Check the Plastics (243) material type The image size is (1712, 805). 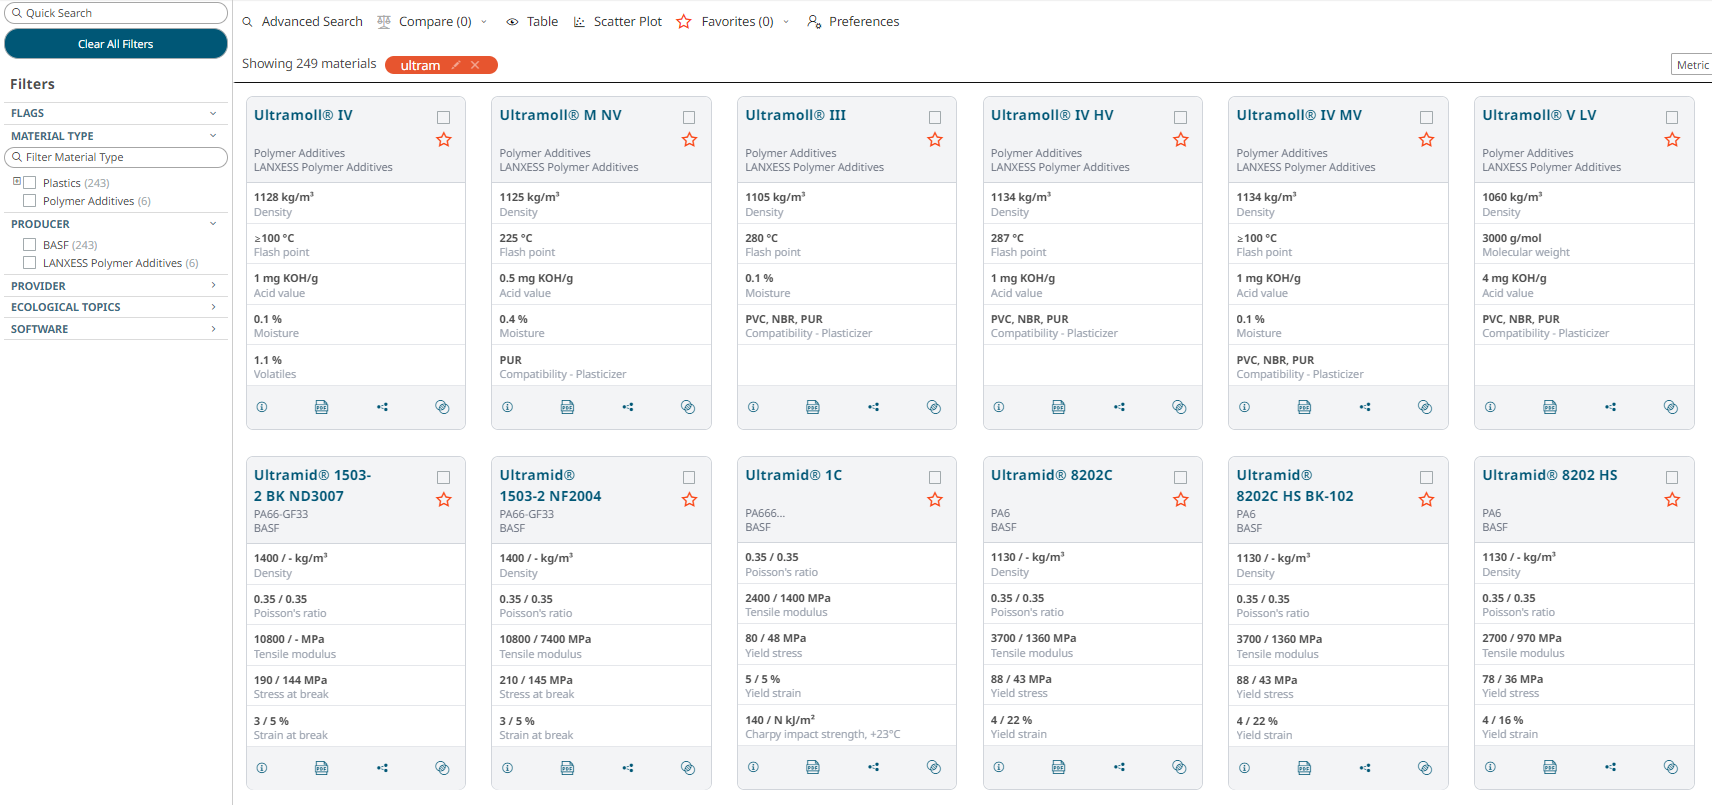[30, 183]
